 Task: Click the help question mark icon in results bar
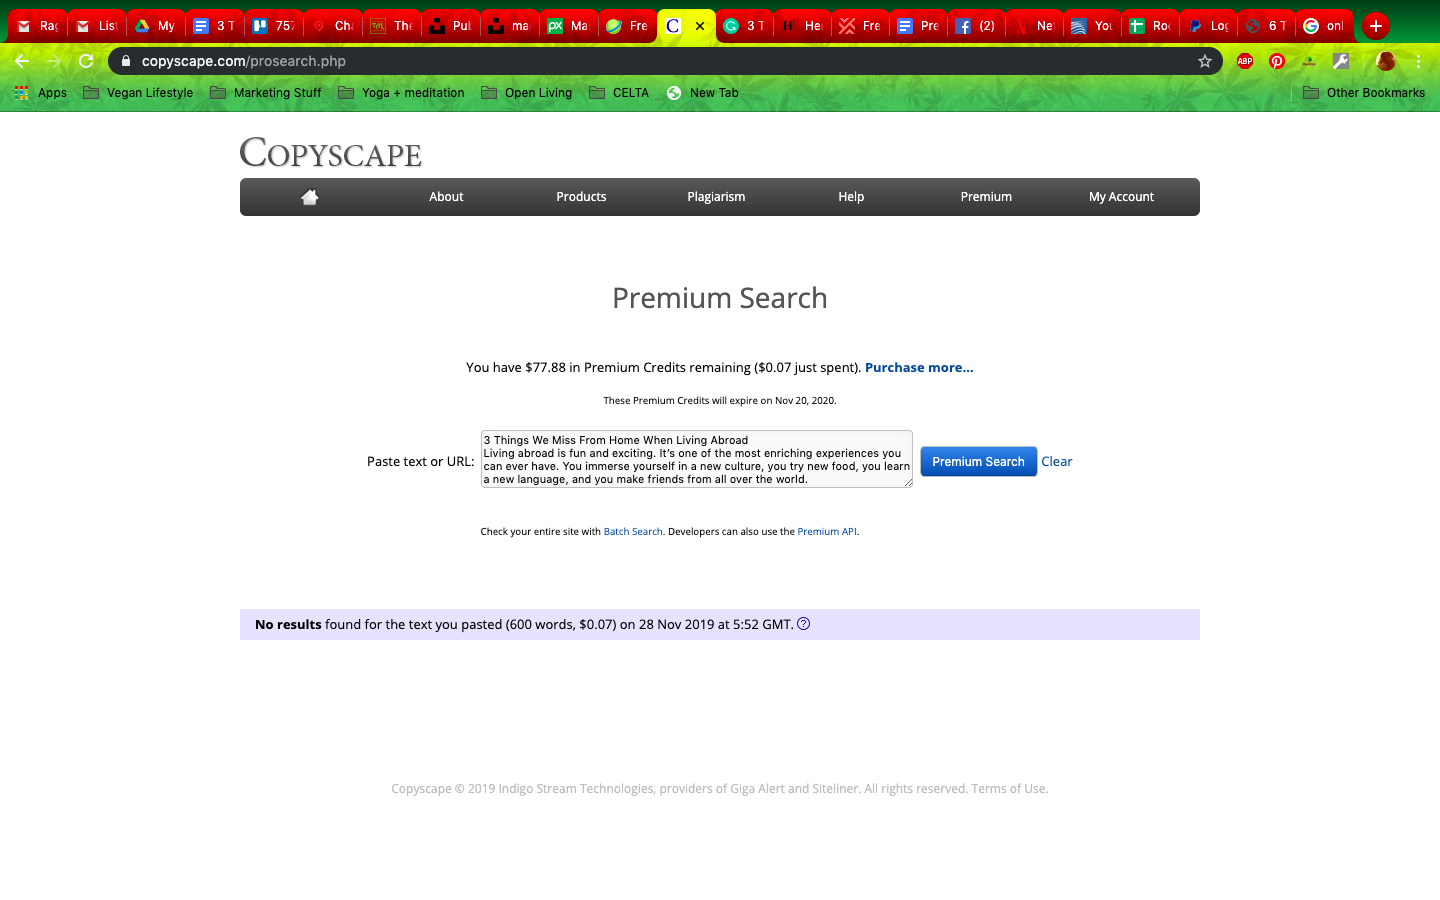point(803,624)
